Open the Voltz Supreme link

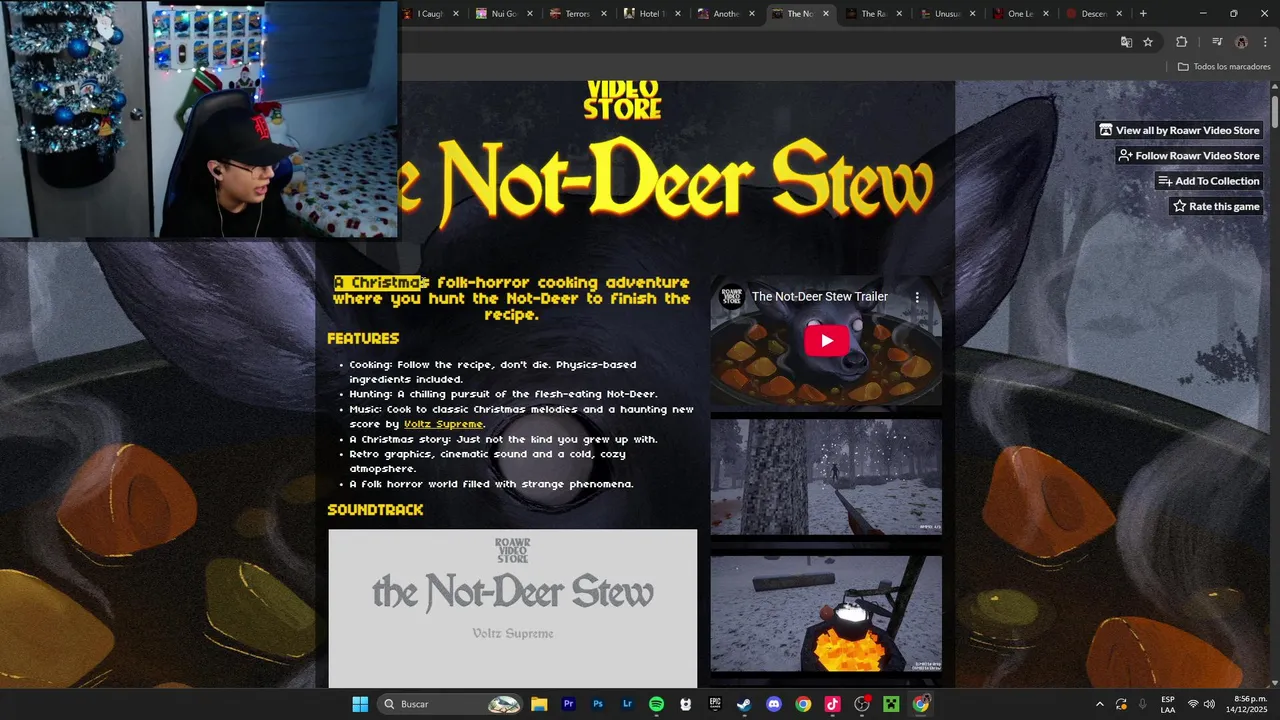click(443, 424)
